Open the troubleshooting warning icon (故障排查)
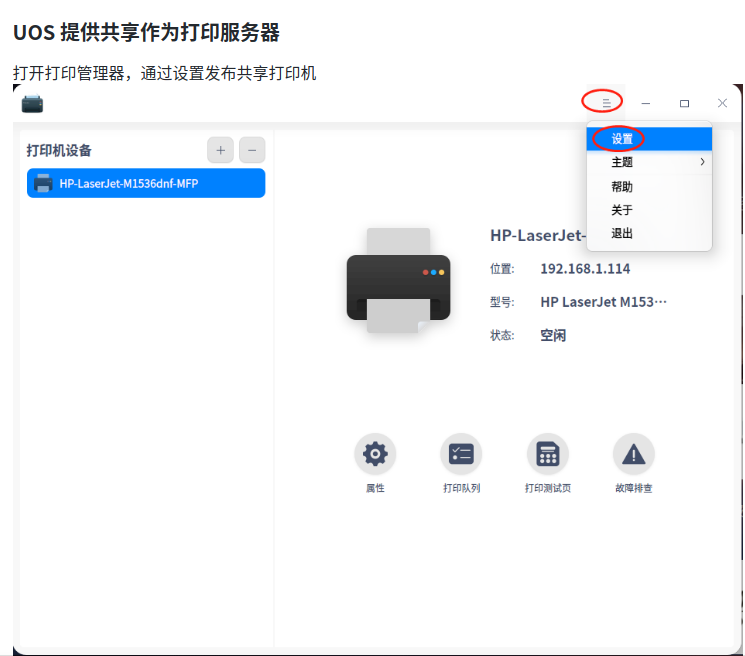This screenshot has width=745, height=656. click(x=633, y=454)
